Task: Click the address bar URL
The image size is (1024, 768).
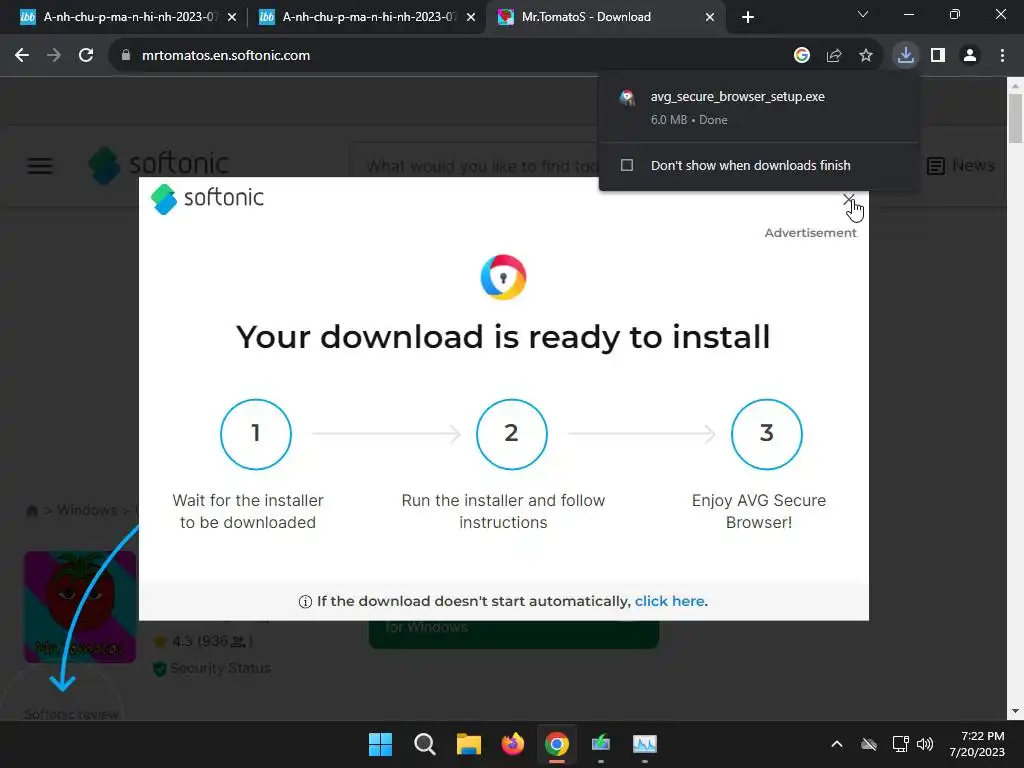Action: (226, 56)
